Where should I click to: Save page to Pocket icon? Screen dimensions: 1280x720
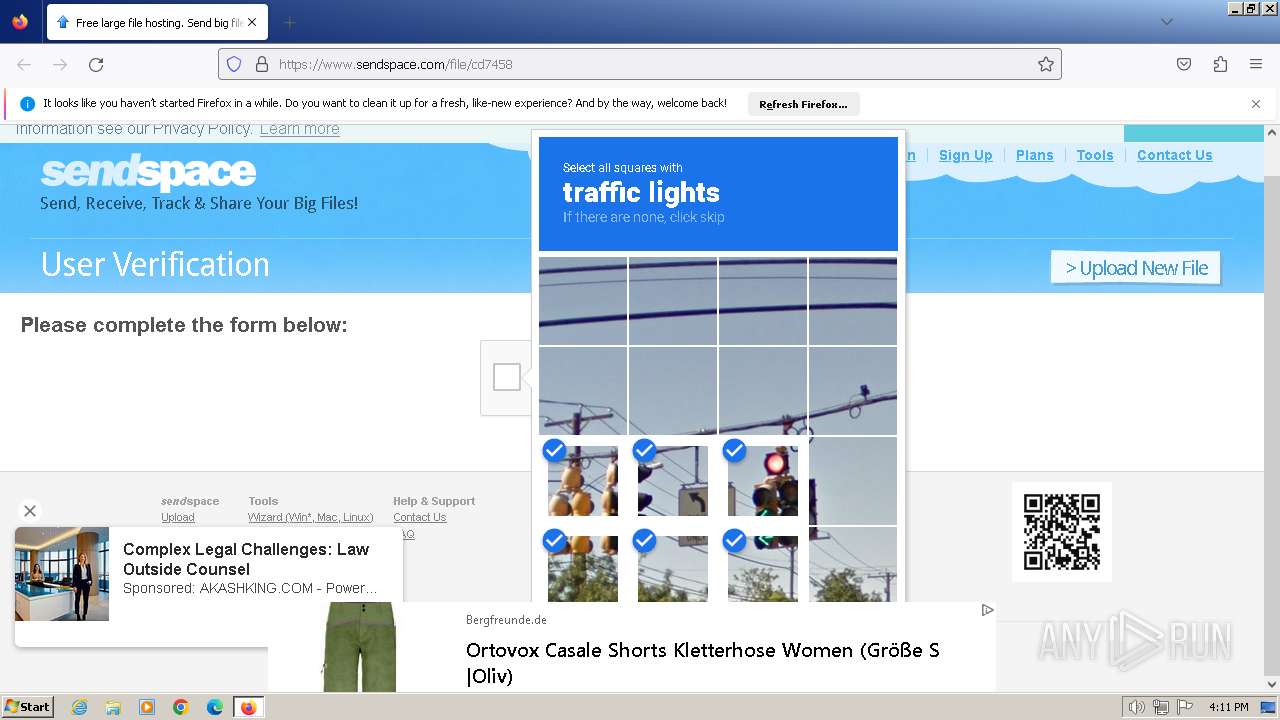(x=1184, y=64)
